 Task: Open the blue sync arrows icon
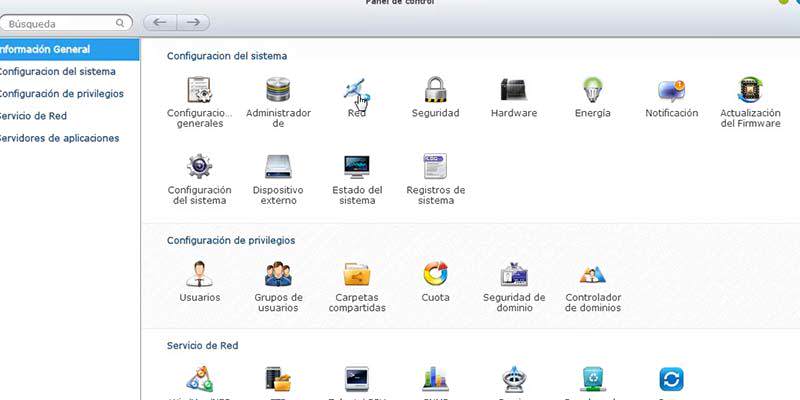click(x=671, y=380)
